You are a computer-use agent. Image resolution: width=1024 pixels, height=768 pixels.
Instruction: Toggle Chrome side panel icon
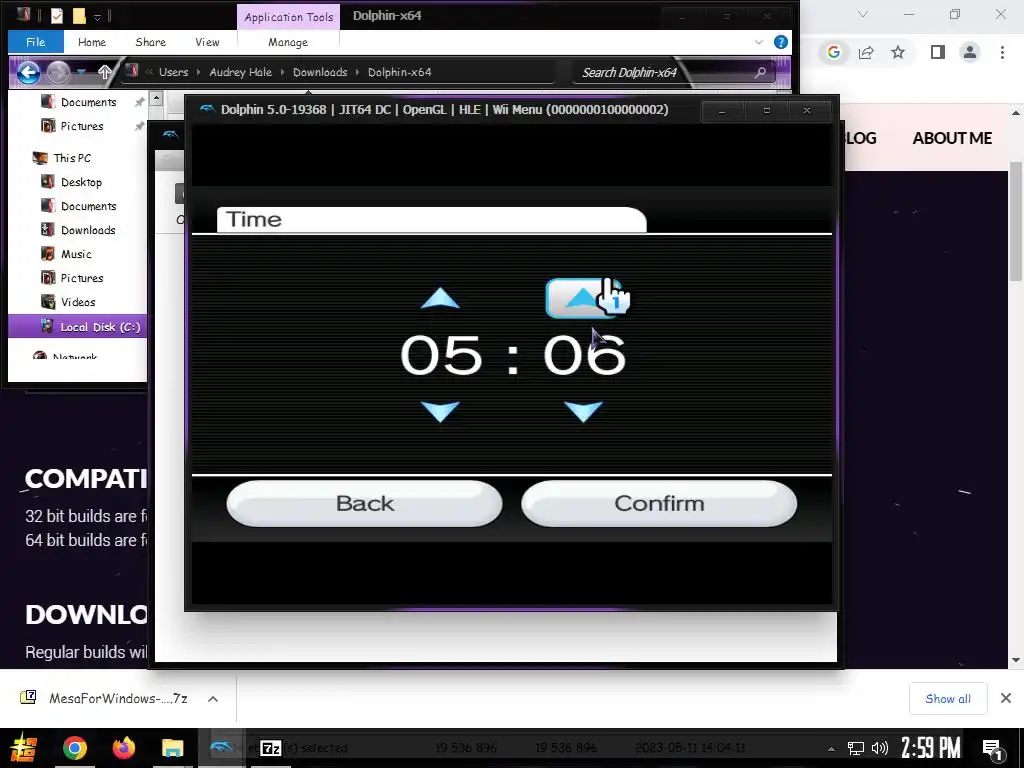(938, 52)
